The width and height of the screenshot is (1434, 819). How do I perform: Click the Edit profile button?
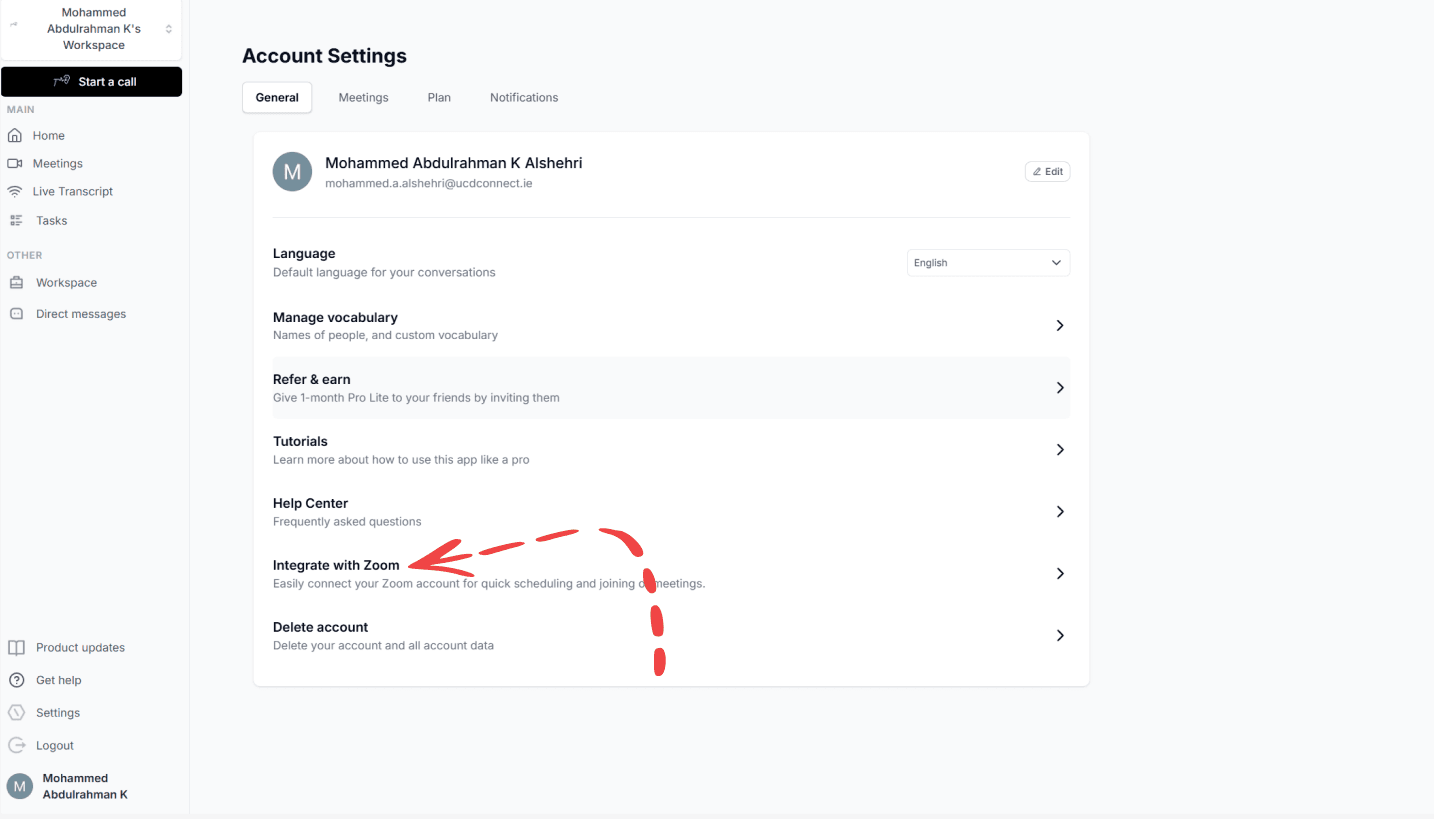(x=1047, y=172)
